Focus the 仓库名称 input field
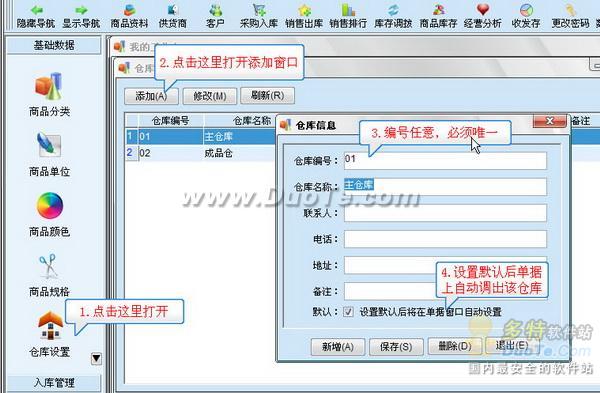Image resolution: width=600 pixels, height=393 pixels. 445,187
